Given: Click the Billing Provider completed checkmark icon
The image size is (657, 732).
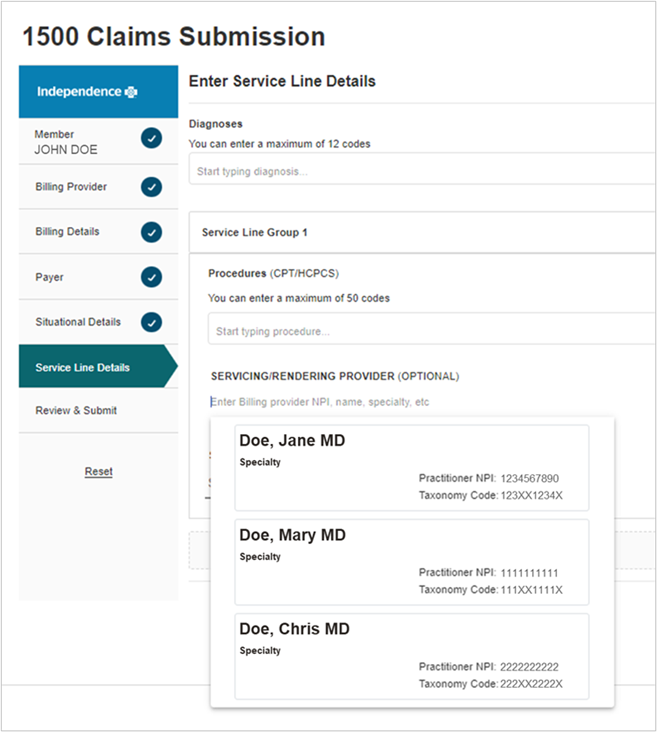Looking at the screenshot, I should coord(151,187).
